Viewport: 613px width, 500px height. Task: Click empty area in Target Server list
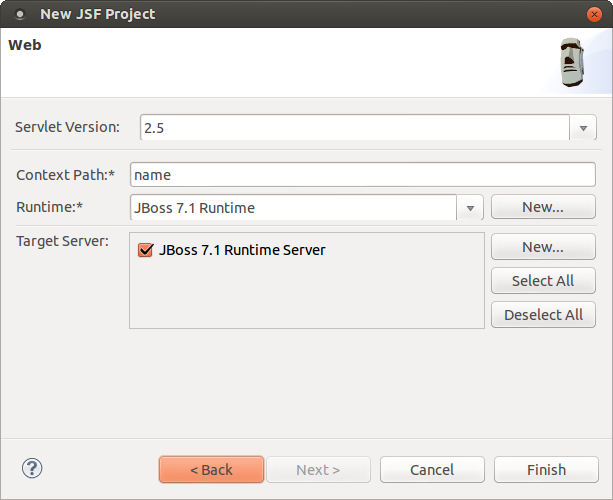point(306,298)
